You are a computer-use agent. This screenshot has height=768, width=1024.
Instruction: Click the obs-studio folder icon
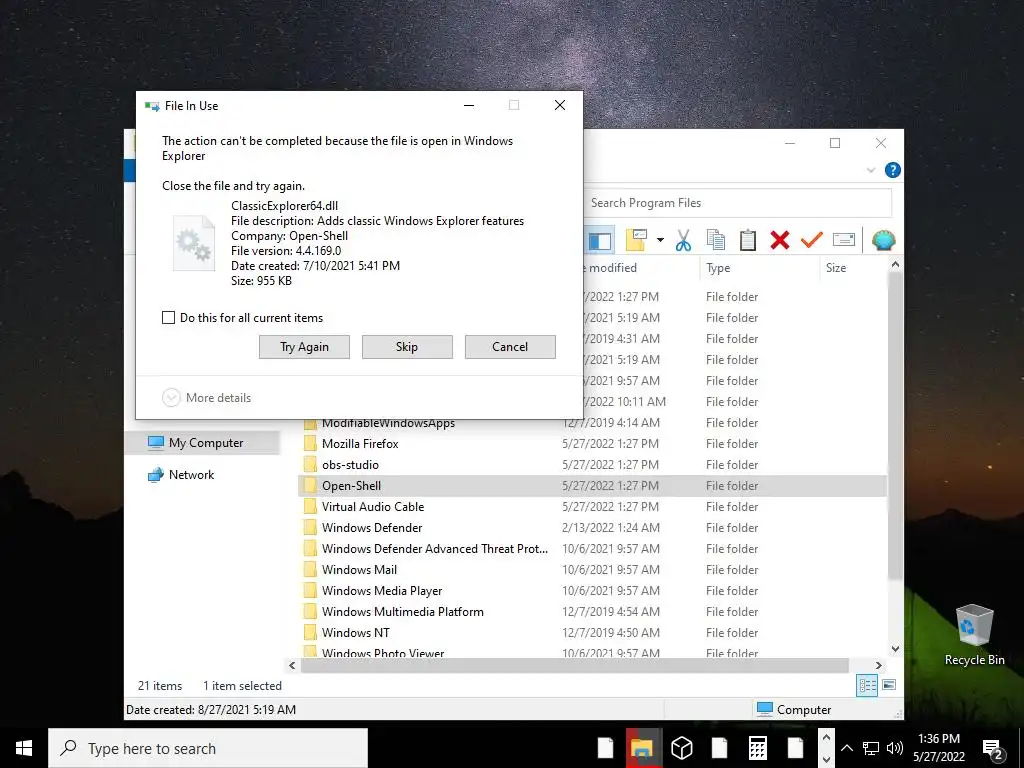click(310, 464)
